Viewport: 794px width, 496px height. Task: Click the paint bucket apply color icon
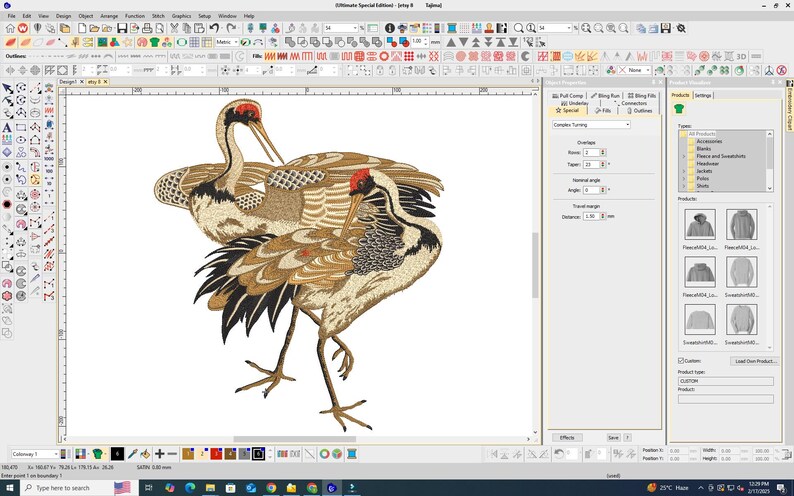(145, 454)
